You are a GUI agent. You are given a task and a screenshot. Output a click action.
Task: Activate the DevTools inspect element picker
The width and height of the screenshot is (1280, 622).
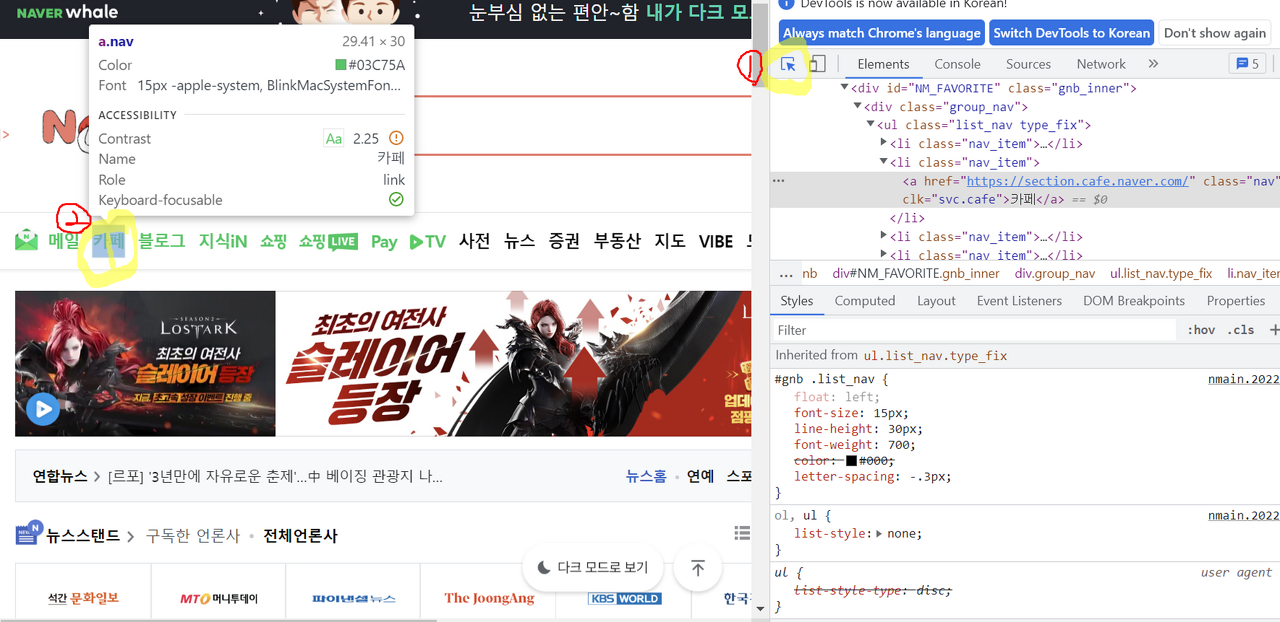788,64
